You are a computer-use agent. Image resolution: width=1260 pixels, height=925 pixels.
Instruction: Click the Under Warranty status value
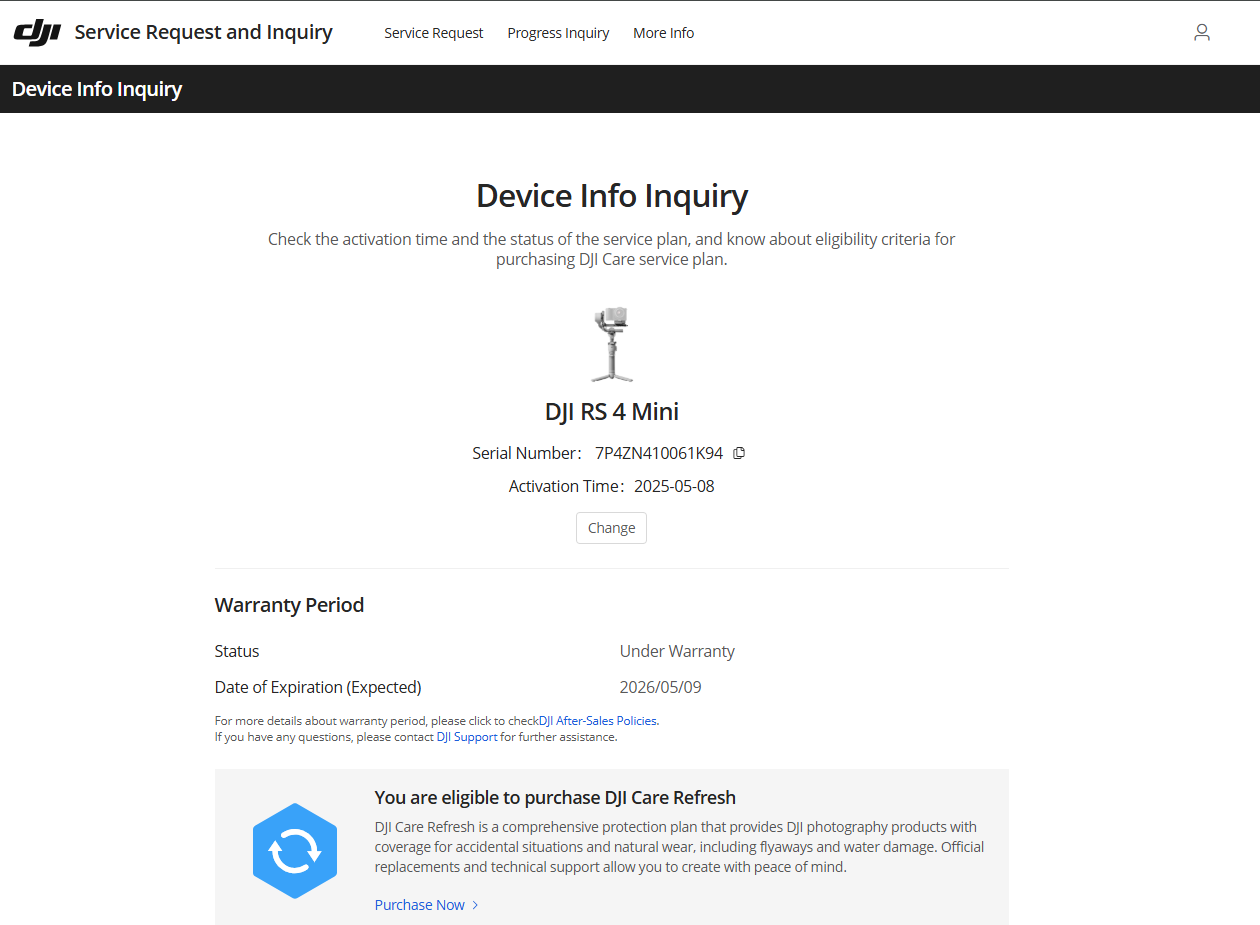coord(677,651)
